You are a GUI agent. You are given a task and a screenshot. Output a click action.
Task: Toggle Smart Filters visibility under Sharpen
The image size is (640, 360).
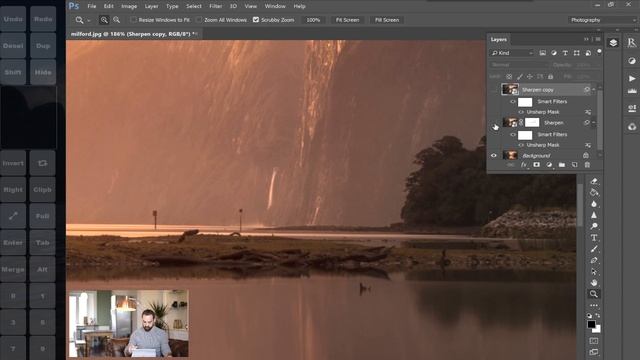(513, 134)
